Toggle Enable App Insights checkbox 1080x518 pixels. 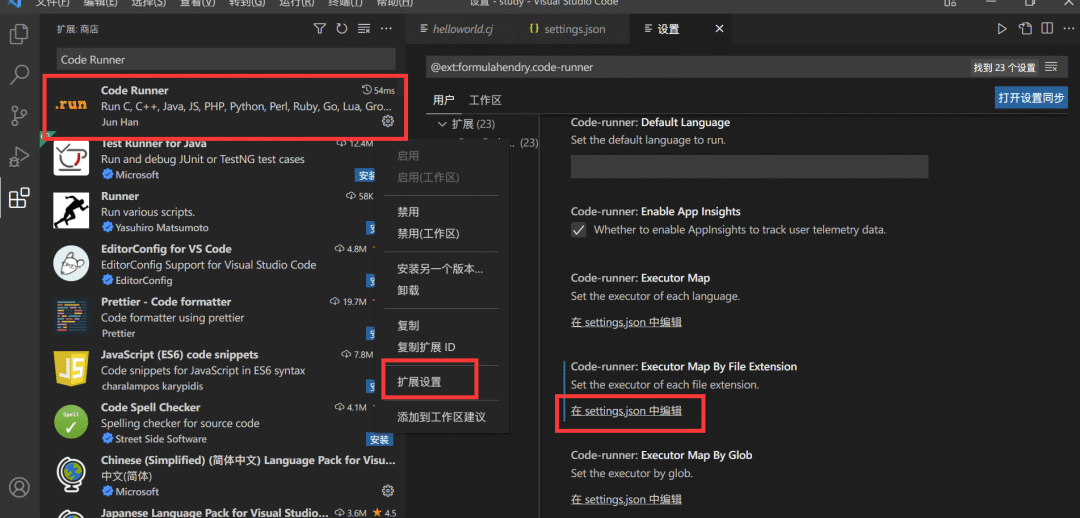[x=579, y=229]
